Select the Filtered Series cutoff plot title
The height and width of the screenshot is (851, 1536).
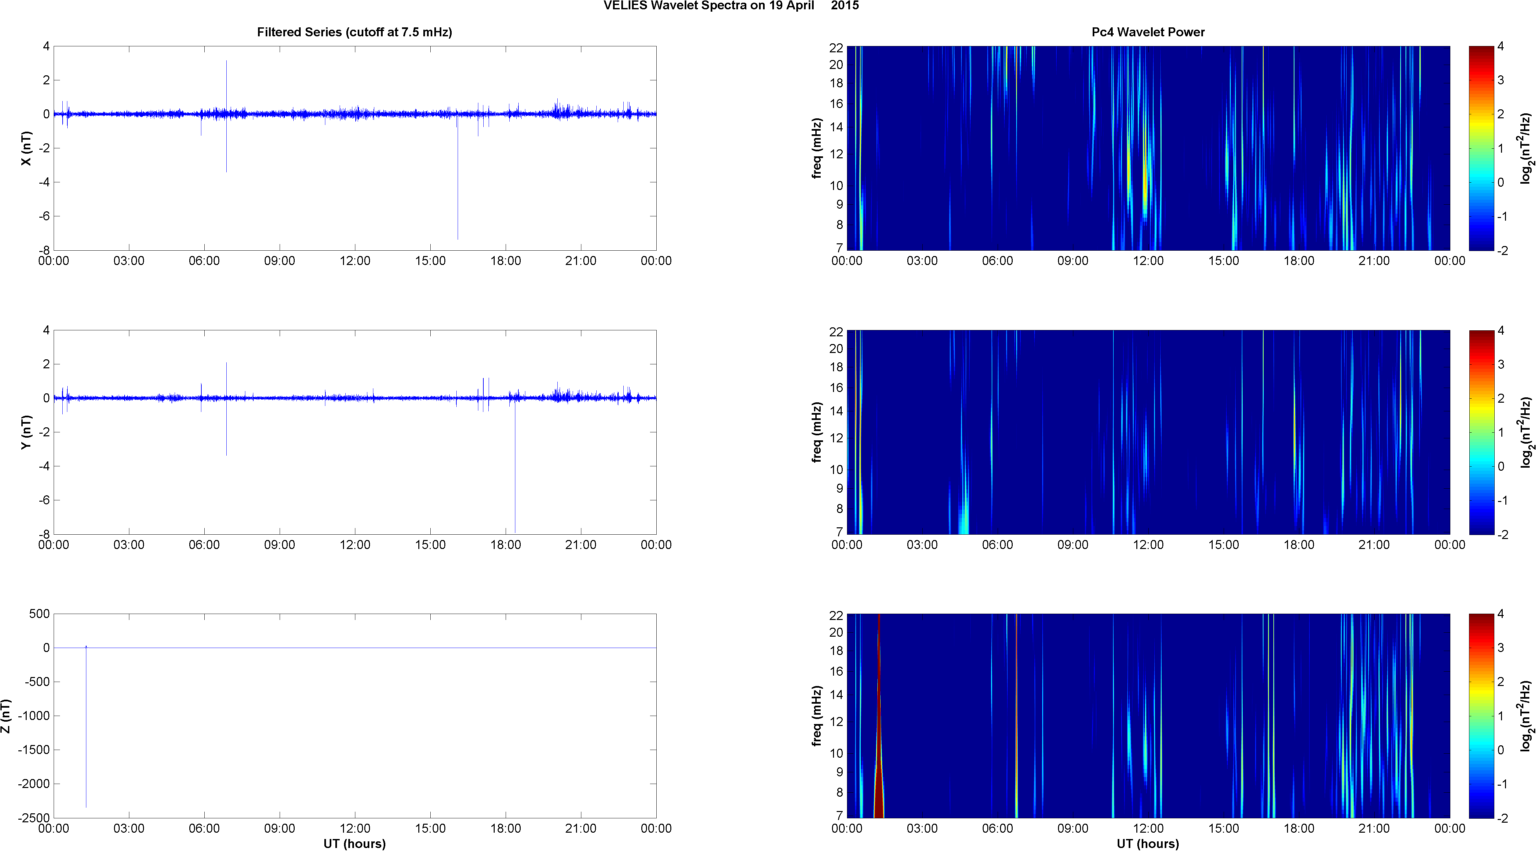click(x=354, y=32)
